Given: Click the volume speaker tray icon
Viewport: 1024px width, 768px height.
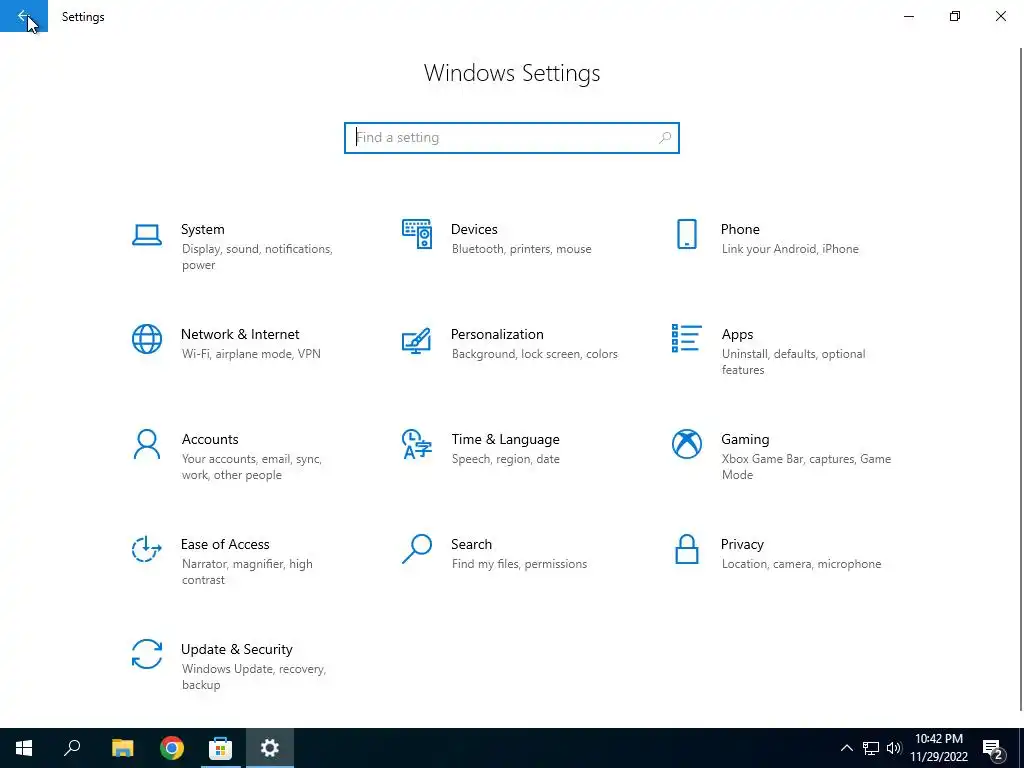Looking at the screenshot, I should [x=894, y=748].
